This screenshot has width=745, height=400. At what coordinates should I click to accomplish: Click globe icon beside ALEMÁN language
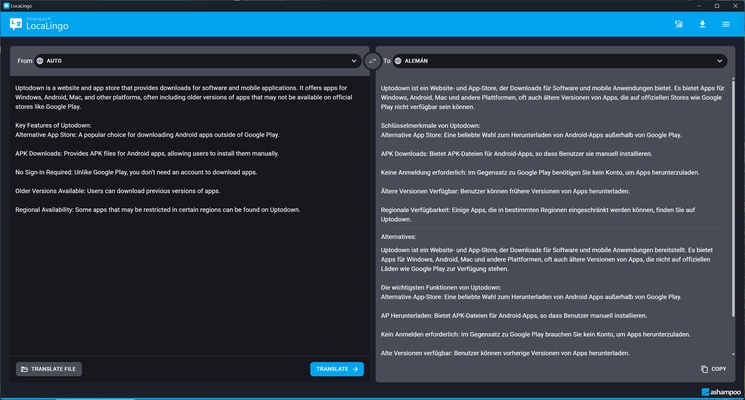pos(398,61)
